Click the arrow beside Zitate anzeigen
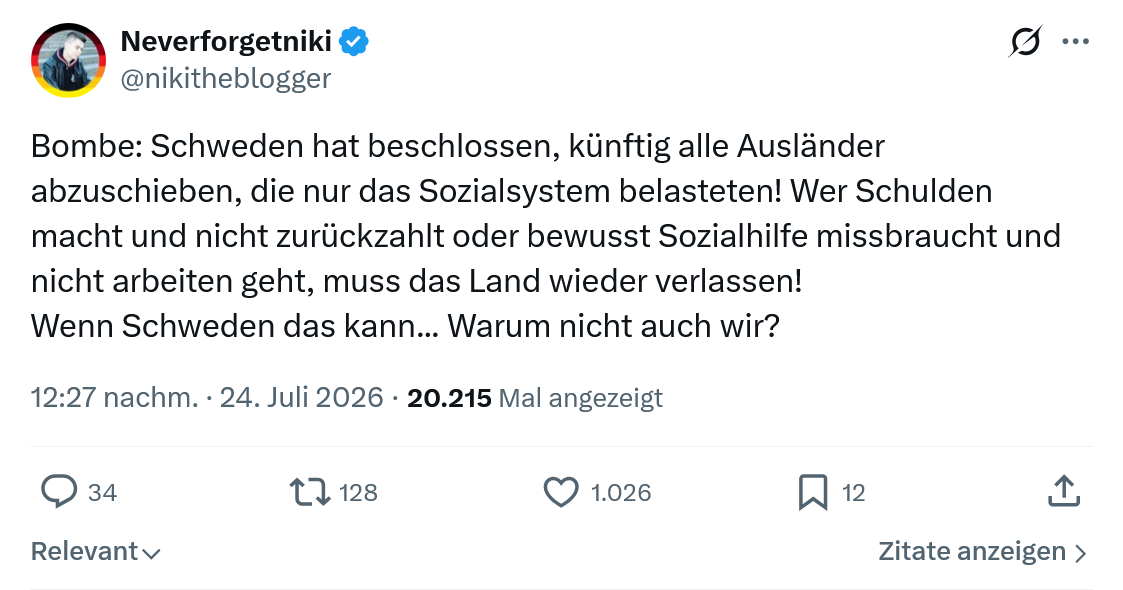 [x=1081, y=553]
